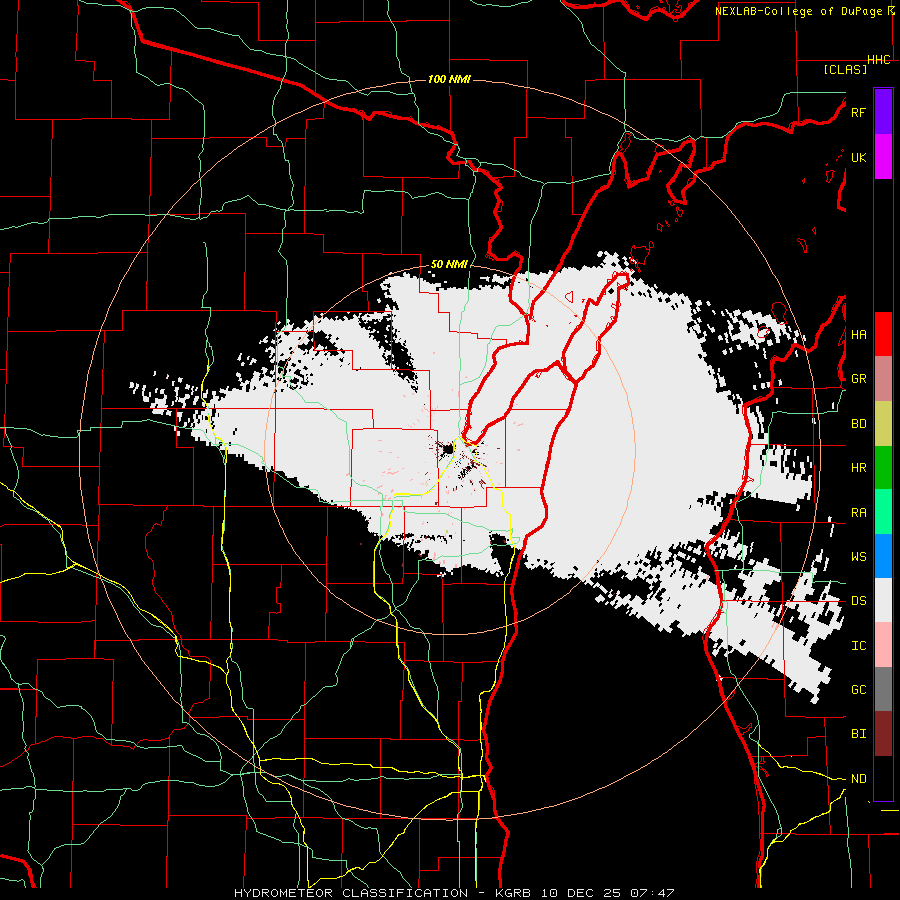Click the GR legend label
The height and width of the screenshot is (900, 900).
pos(858,379)
